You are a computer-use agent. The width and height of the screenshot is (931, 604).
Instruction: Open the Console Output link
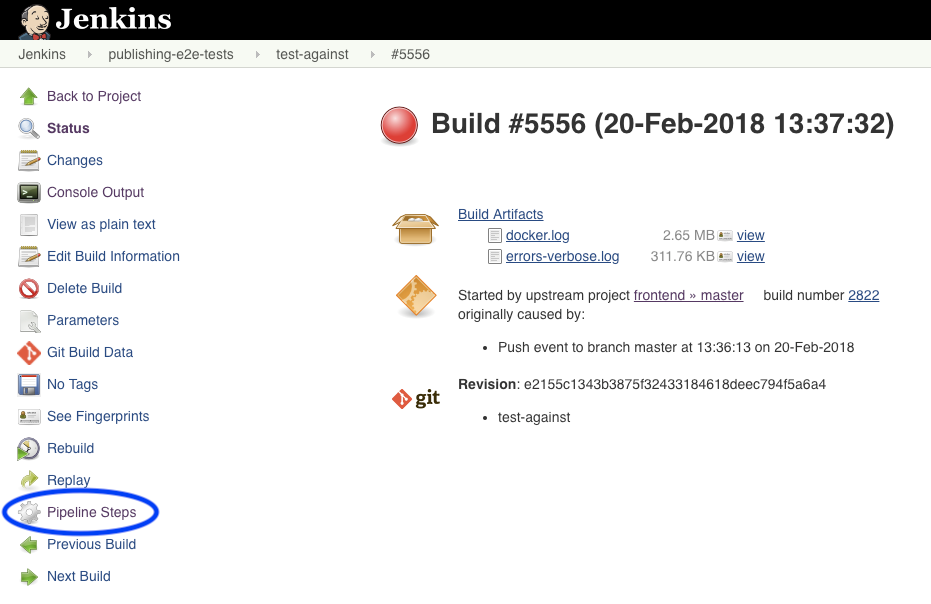point(96,192)
